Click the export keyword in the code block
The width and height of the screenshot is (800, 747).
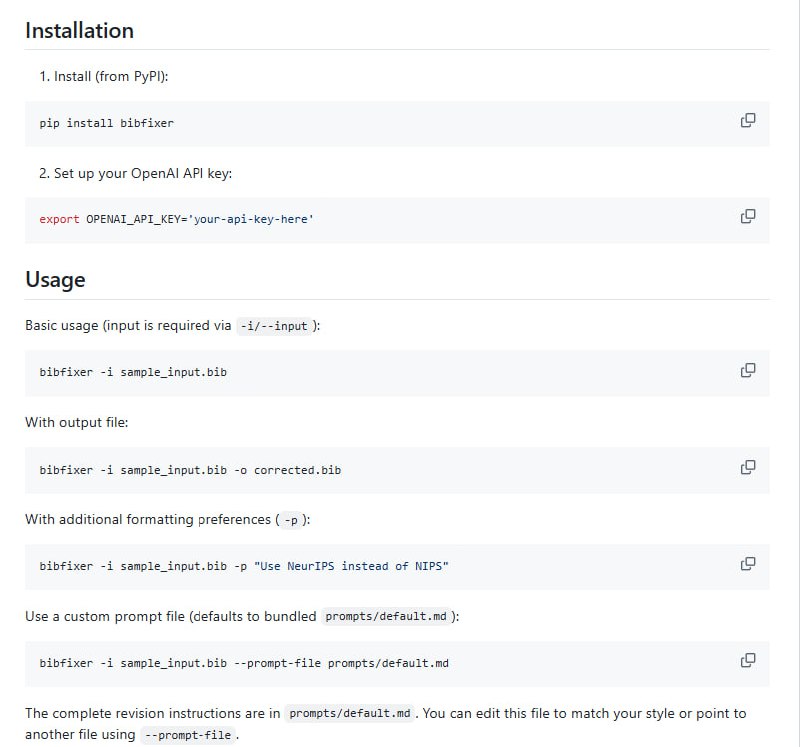tap(59, 219)
